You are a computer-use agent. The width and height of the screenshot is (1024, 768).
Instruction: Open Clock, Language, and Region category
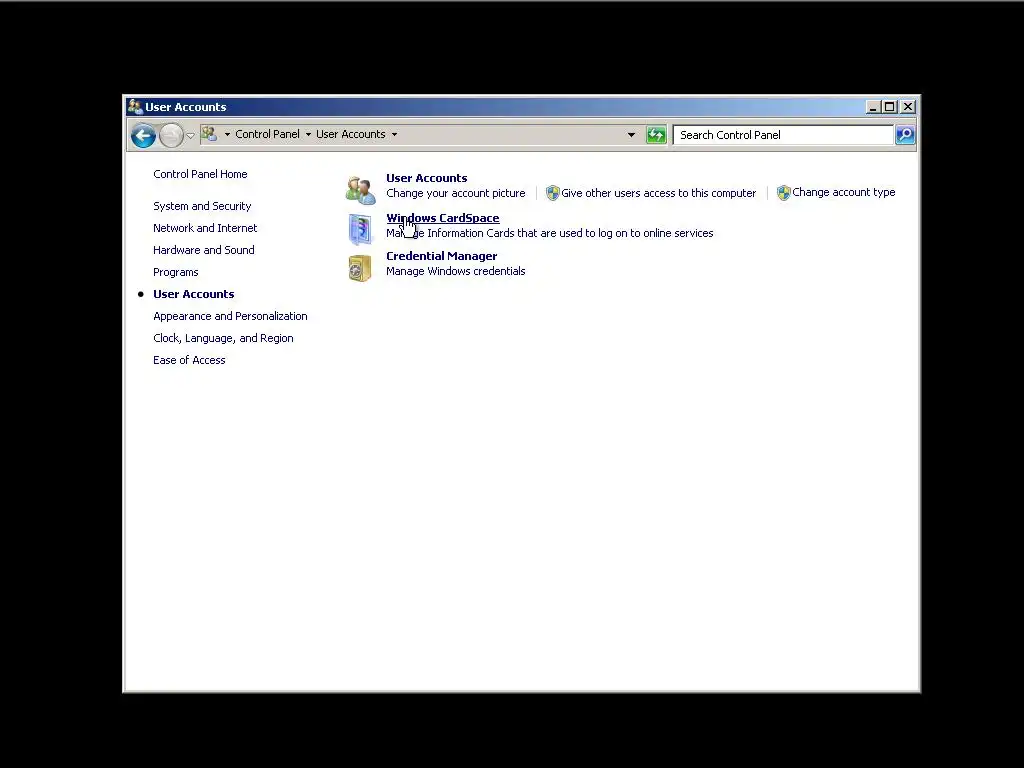coord(223,338)
